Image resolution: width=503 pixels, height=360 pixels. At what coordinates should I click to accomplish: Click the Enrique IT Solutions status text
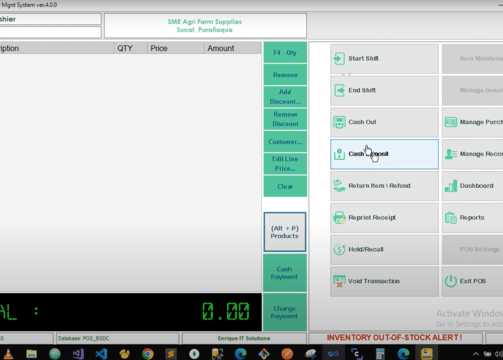click(x=244, y=338)
